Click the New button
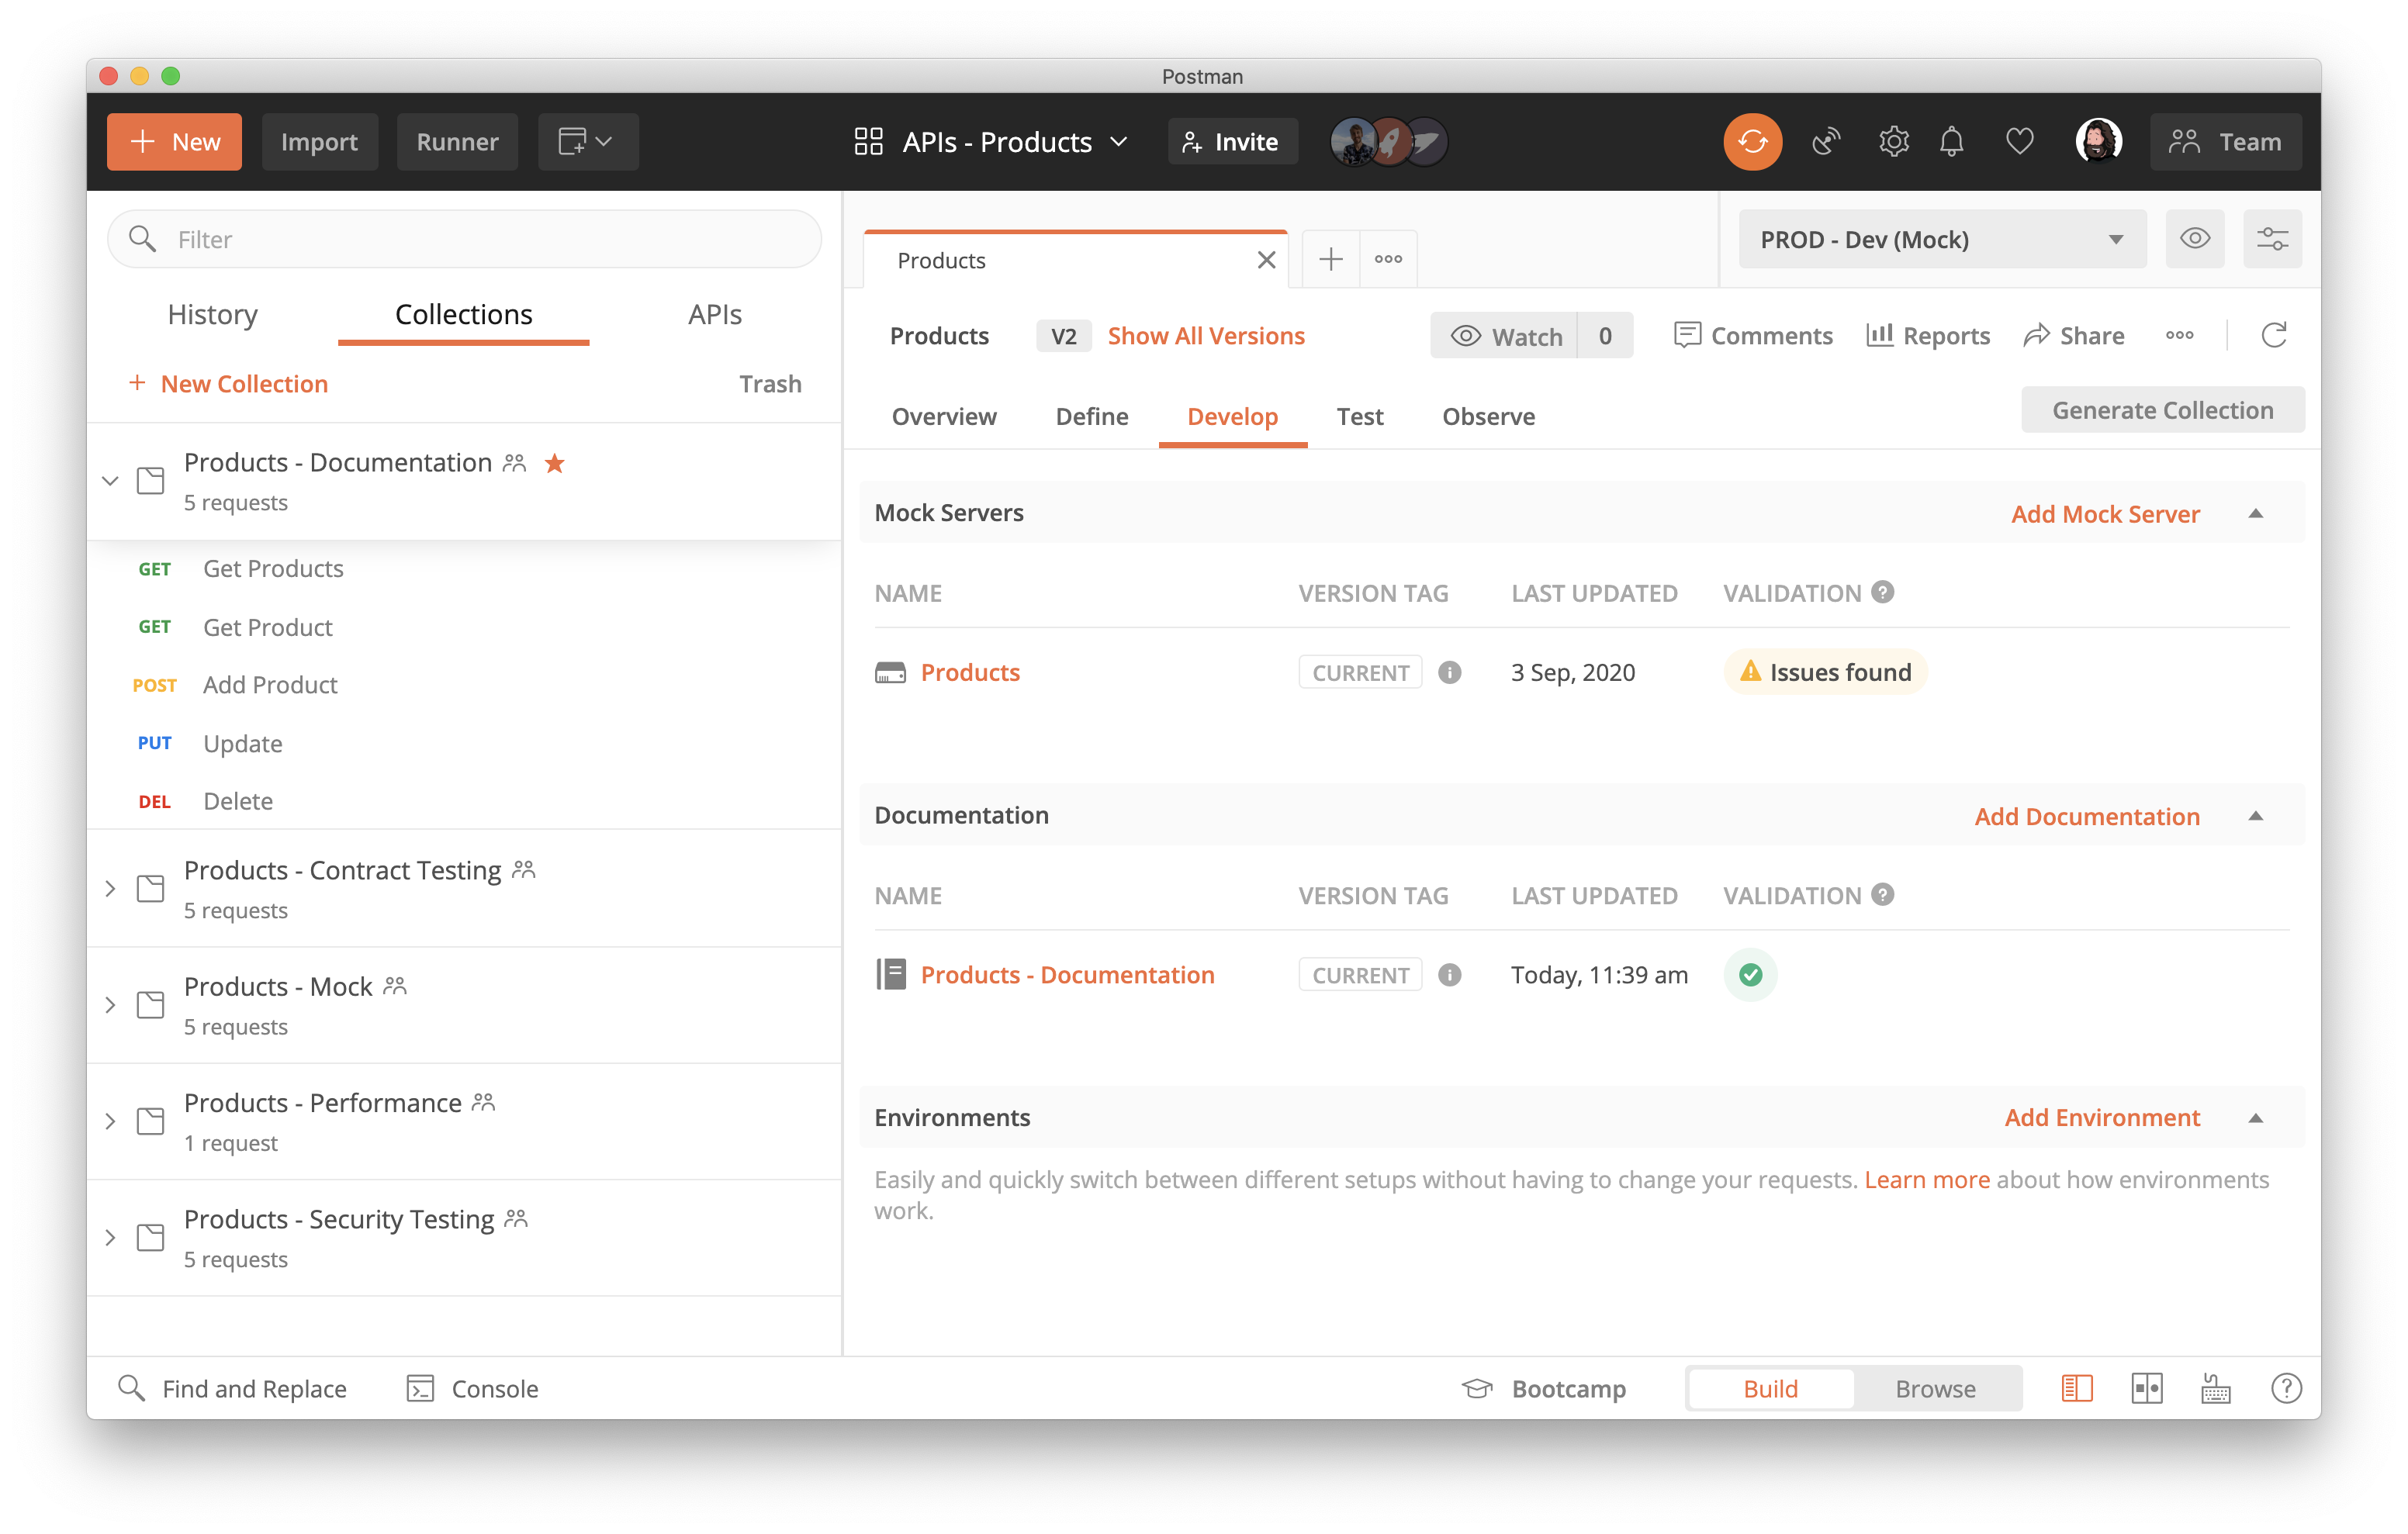2408x1534 pixels. click(174, 141)
